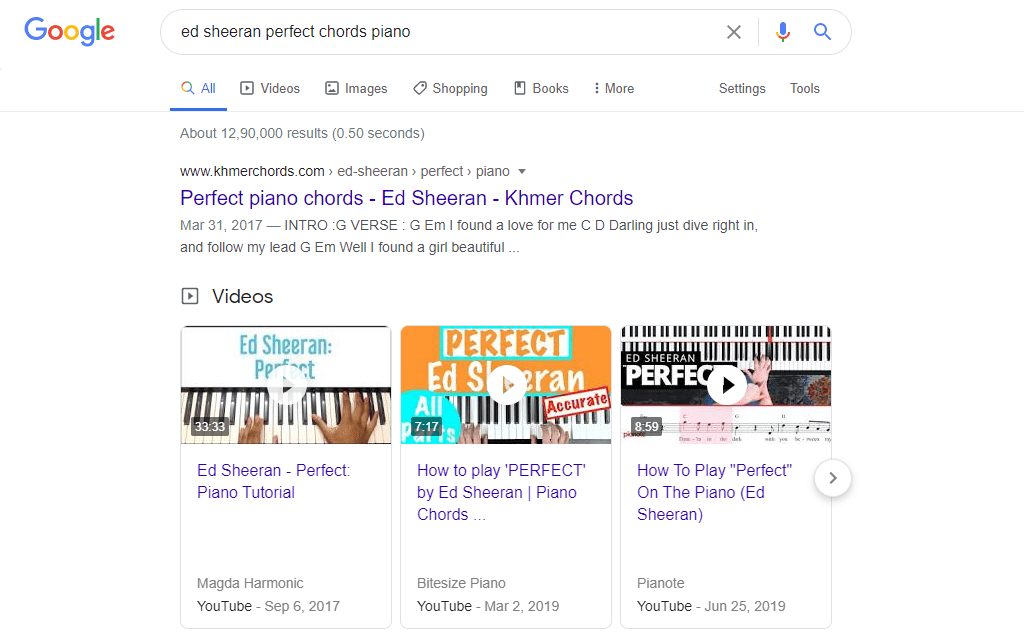Show next videos with carousel arrow
The width and height of the screenshot is (1024, 636).
click(x=833, y=478)
